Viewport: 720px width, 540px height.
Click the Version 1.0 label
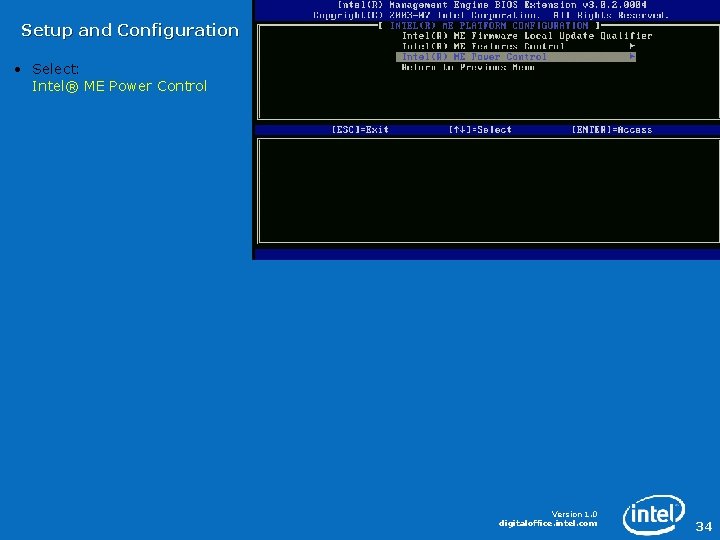tap(574, 514)
